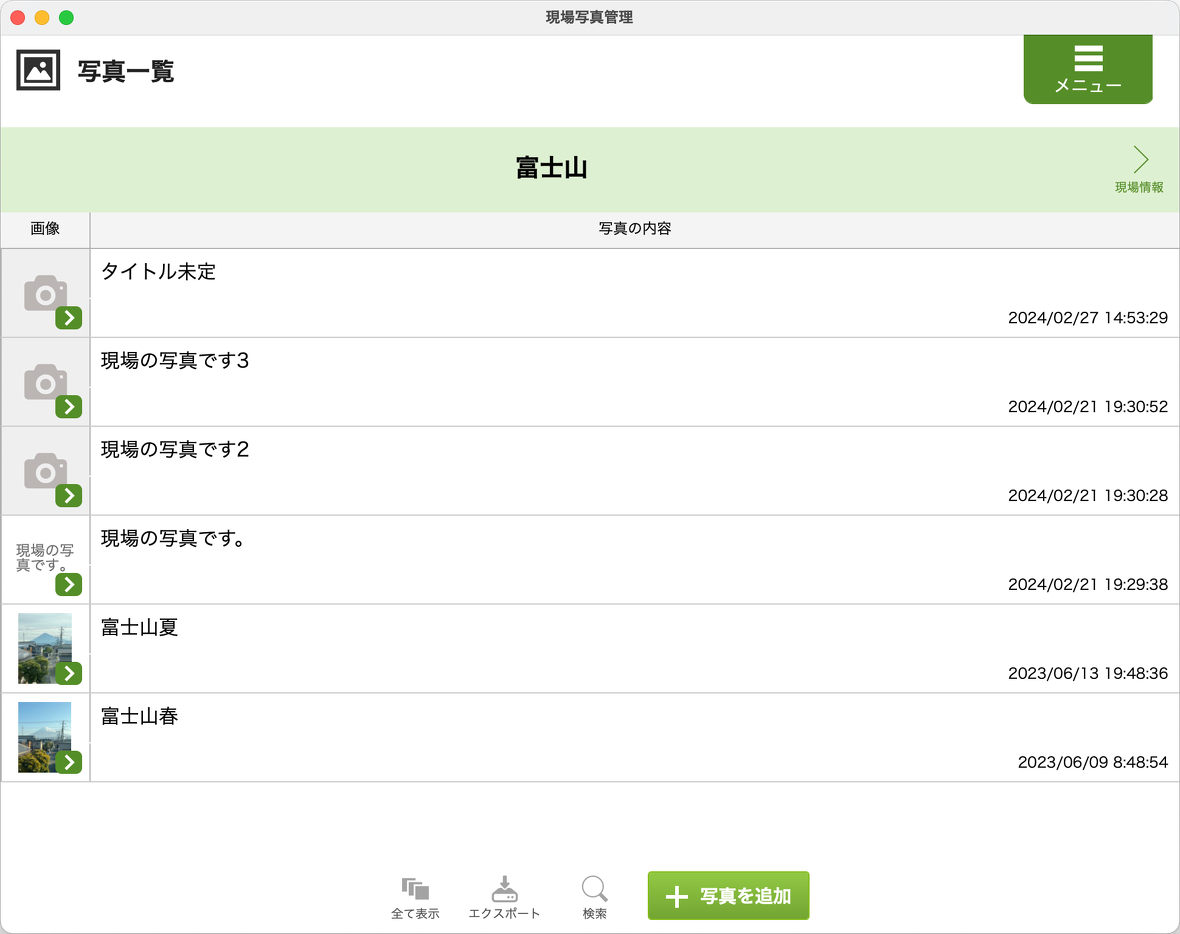Open green arrow on 富士山夏 row
This screenshot has width=1180, height=934.
69,674
